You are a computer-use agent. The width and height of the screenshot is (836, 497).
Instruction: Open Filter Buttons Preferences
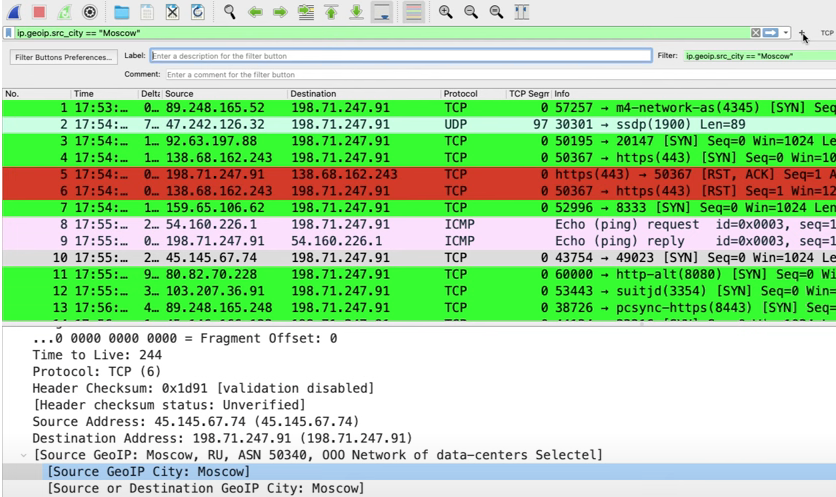point(63,57)
